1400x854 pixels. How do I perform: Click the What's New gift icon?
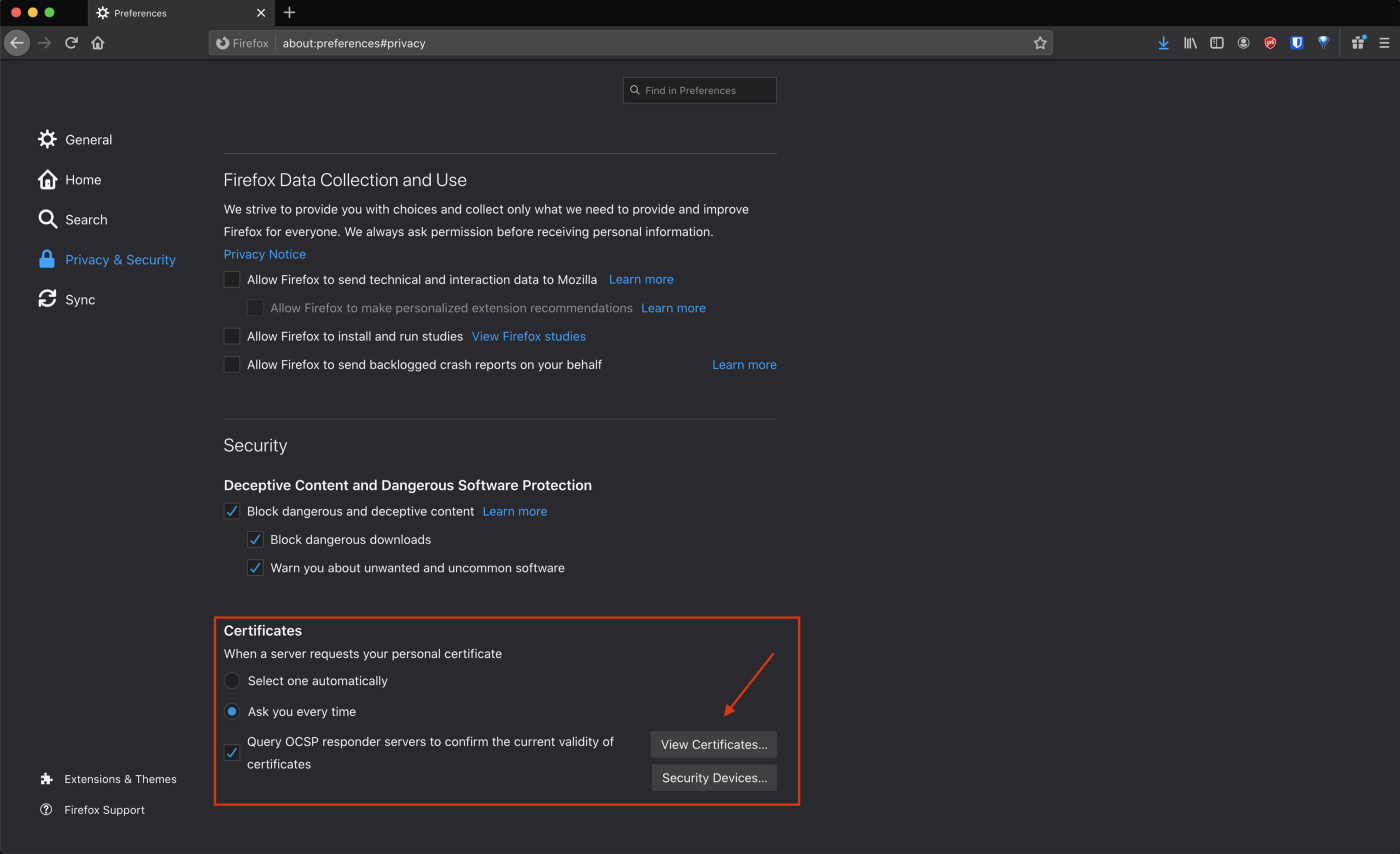1358,43
